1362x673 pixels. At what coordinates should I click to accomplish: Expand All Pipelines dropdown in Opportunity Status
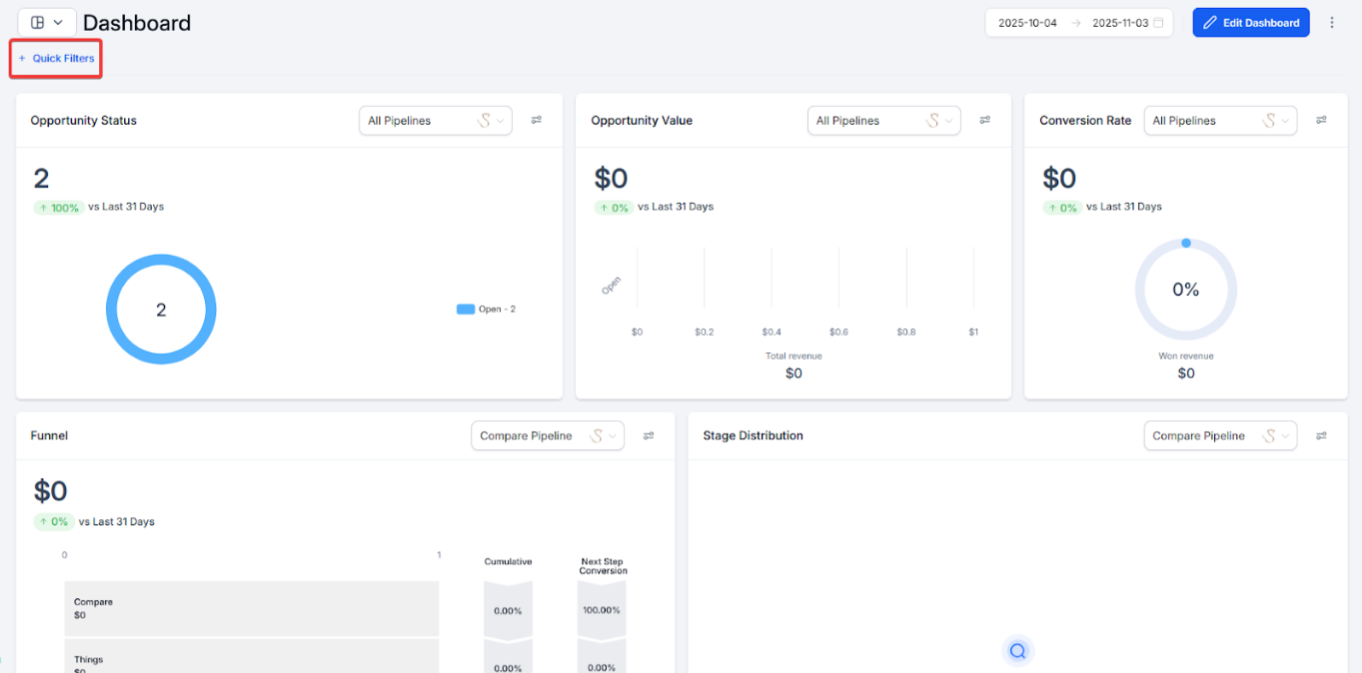[x=436, y=120]
